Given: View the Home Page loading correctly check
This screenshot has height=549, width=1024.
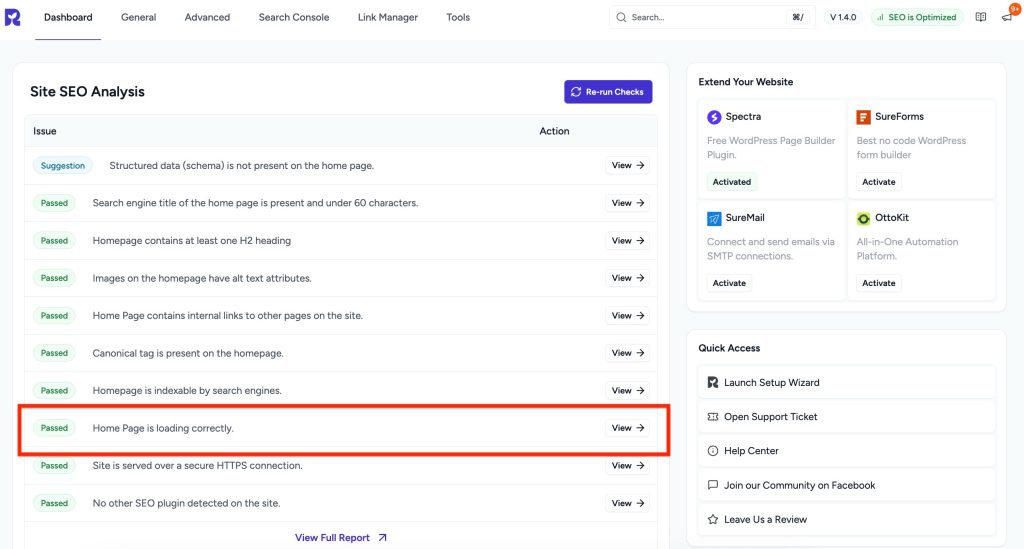Looking at the screenshot, I should click(x=627, y=428).
